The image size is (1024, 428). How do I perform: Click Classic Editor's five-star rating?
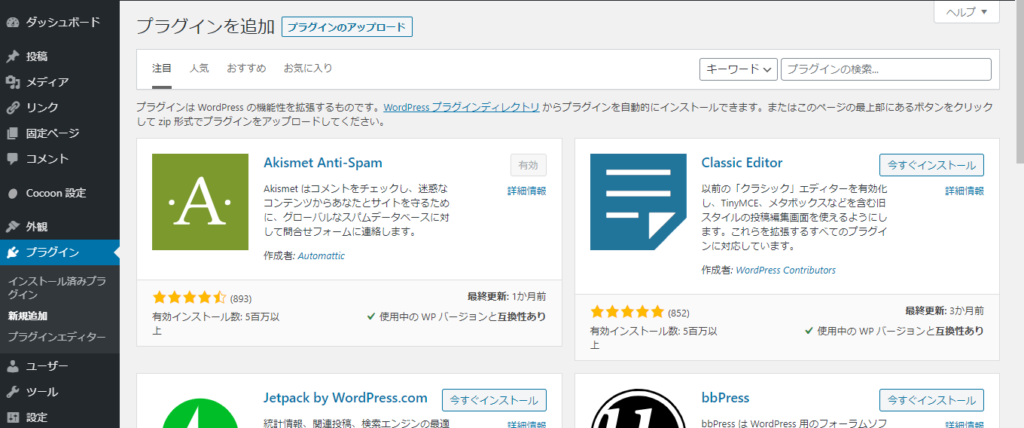[627, 312]
